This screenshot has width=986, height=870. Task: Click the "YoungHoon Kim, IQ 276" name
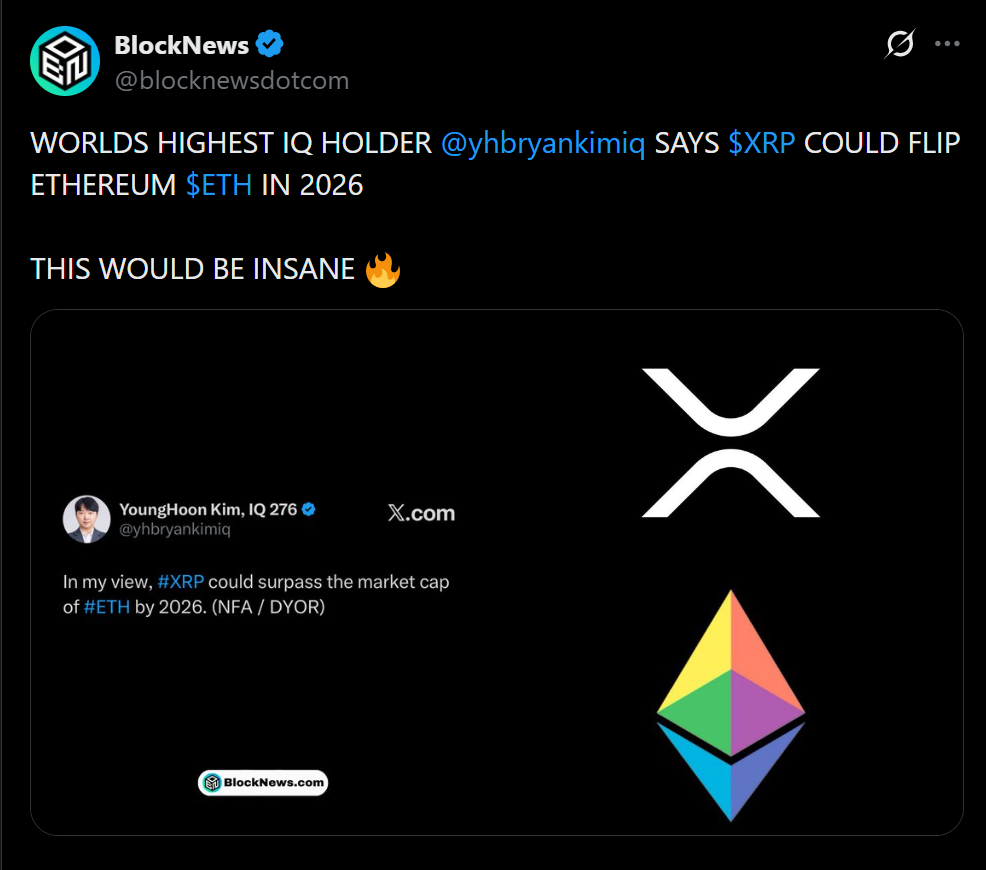208,509
